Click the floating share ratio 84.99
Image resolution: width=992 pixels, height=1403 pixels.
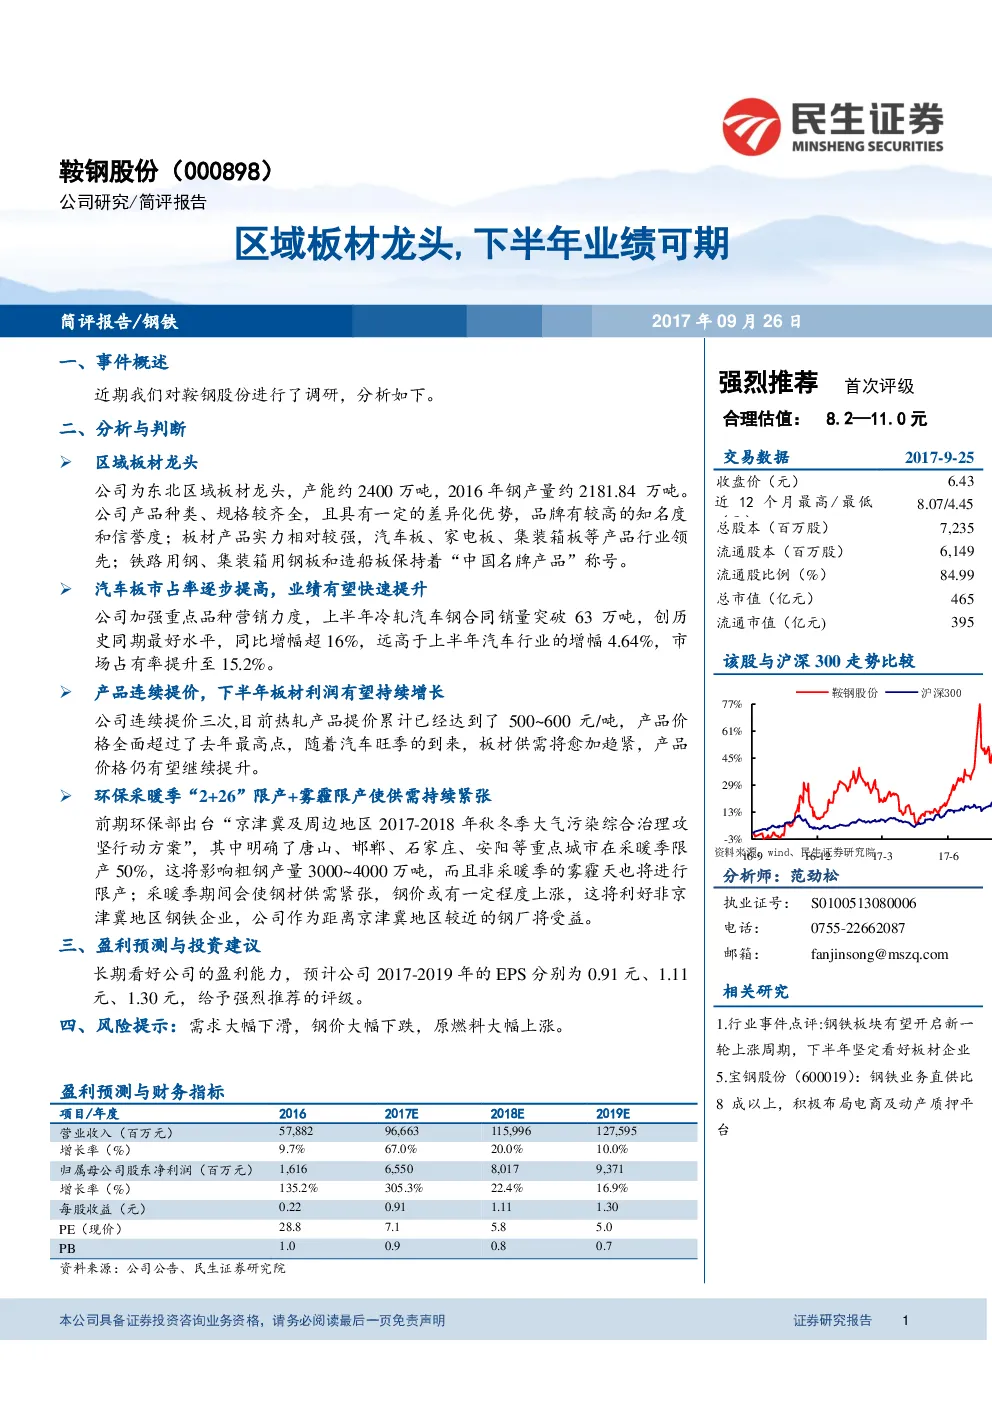click(957, 575)
